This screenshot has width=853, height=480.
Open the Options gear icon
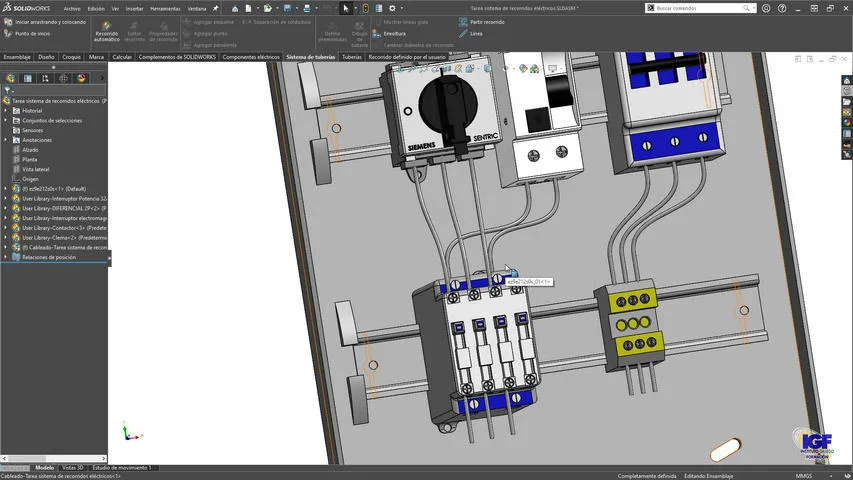point(392,8)
